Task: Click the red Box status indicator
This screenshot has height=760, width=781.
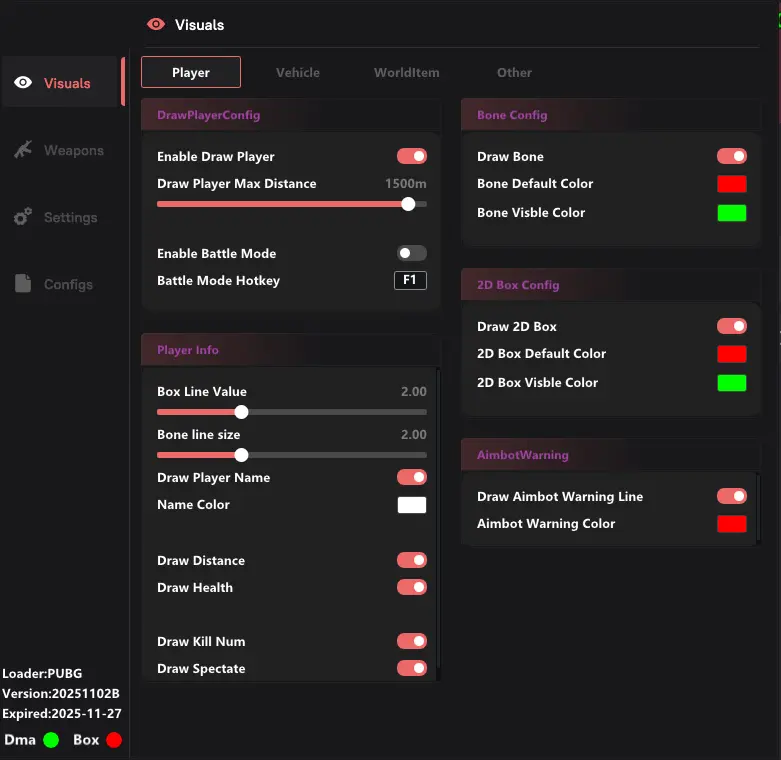Action: click(x=114, y=740)
